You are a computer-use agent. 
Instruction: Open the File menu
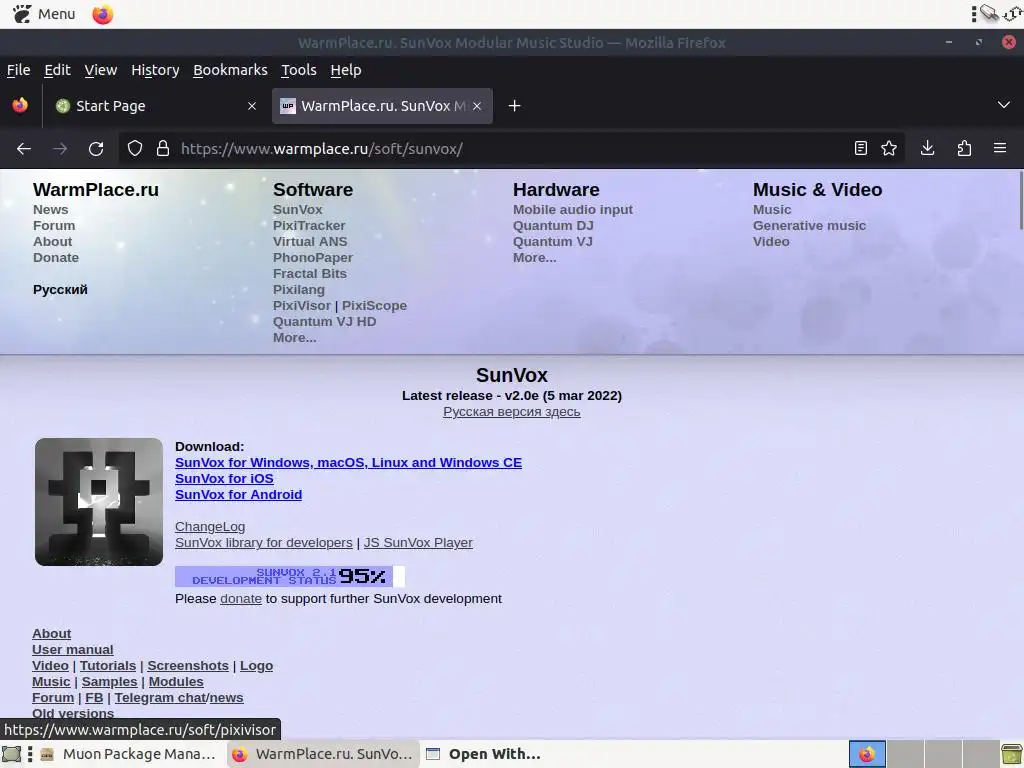(18, 70)
